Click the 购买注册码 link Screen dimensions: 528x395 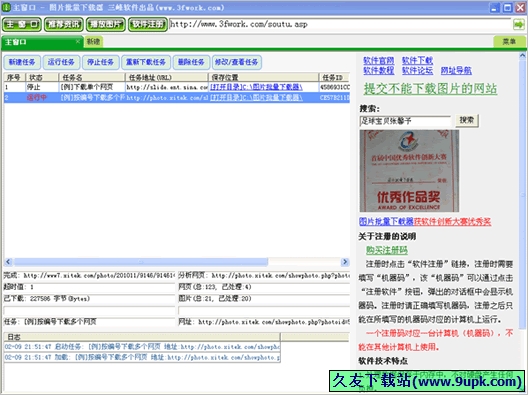(x=387, y=250)
